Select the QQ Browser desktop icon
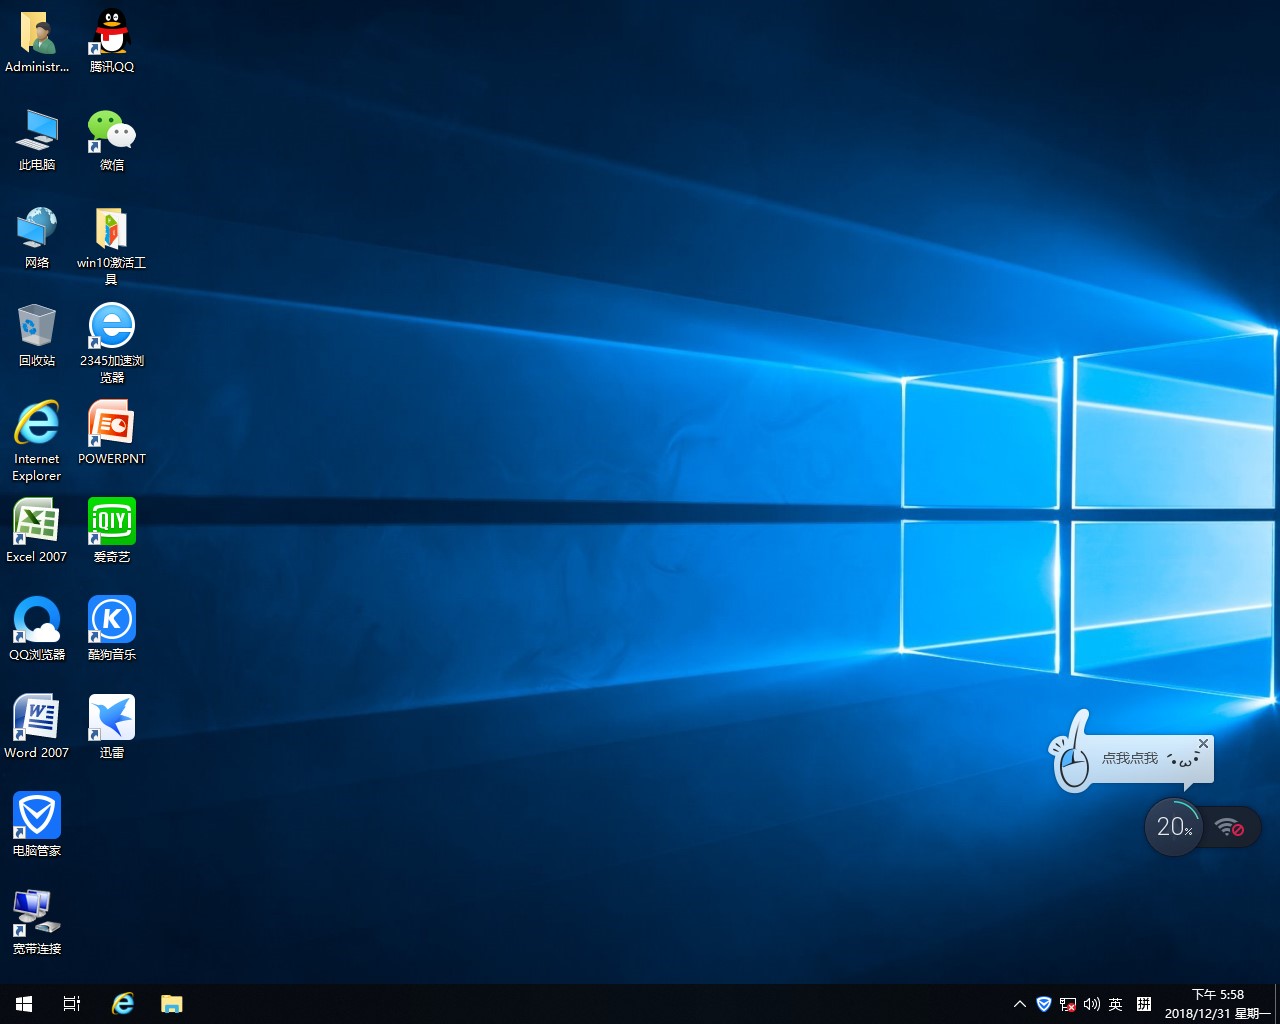 [37, 619]
